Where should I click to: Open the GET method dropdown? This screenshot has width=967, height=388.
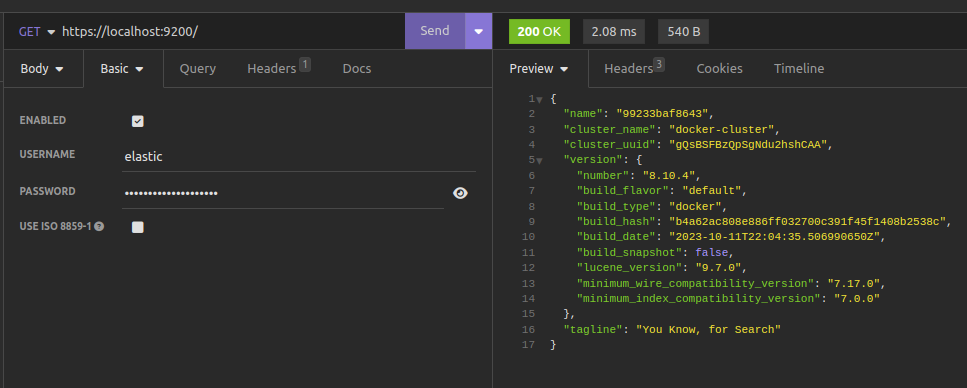[36, 31]
